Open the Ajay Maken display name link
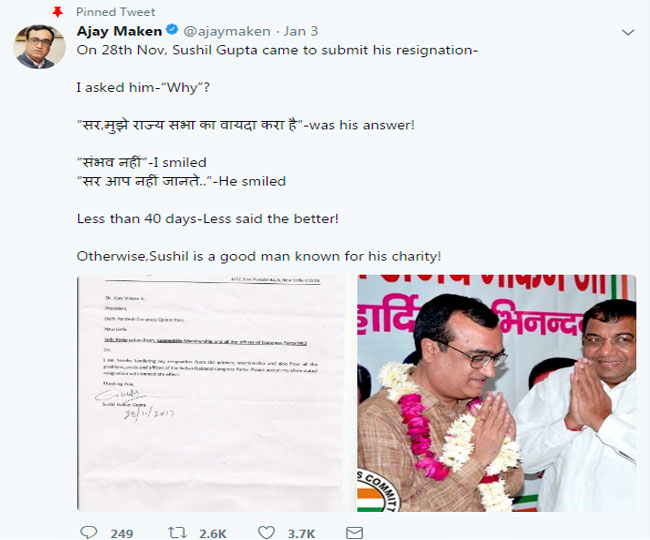This screenshot has height=540, width=650. pyautogui.click(x=119, y=31)
